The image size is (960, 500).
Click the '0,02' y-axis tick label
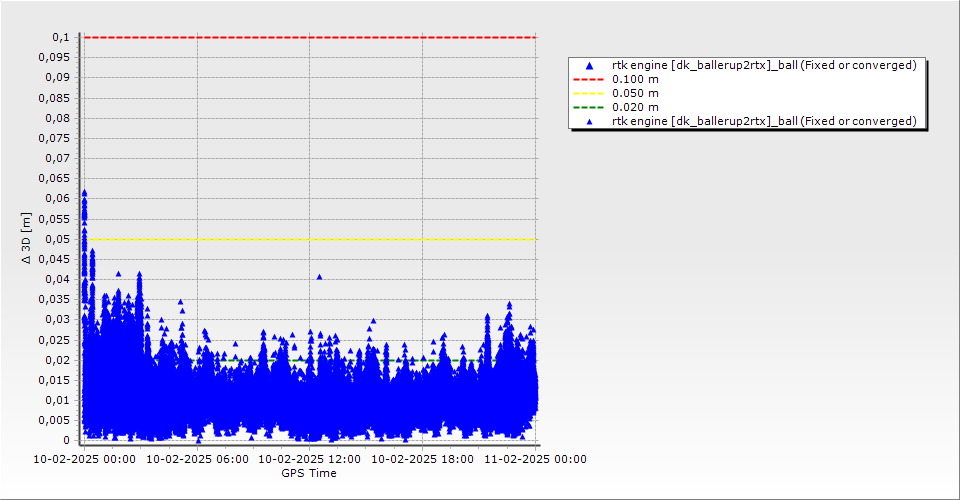click(x=58, y=360)
